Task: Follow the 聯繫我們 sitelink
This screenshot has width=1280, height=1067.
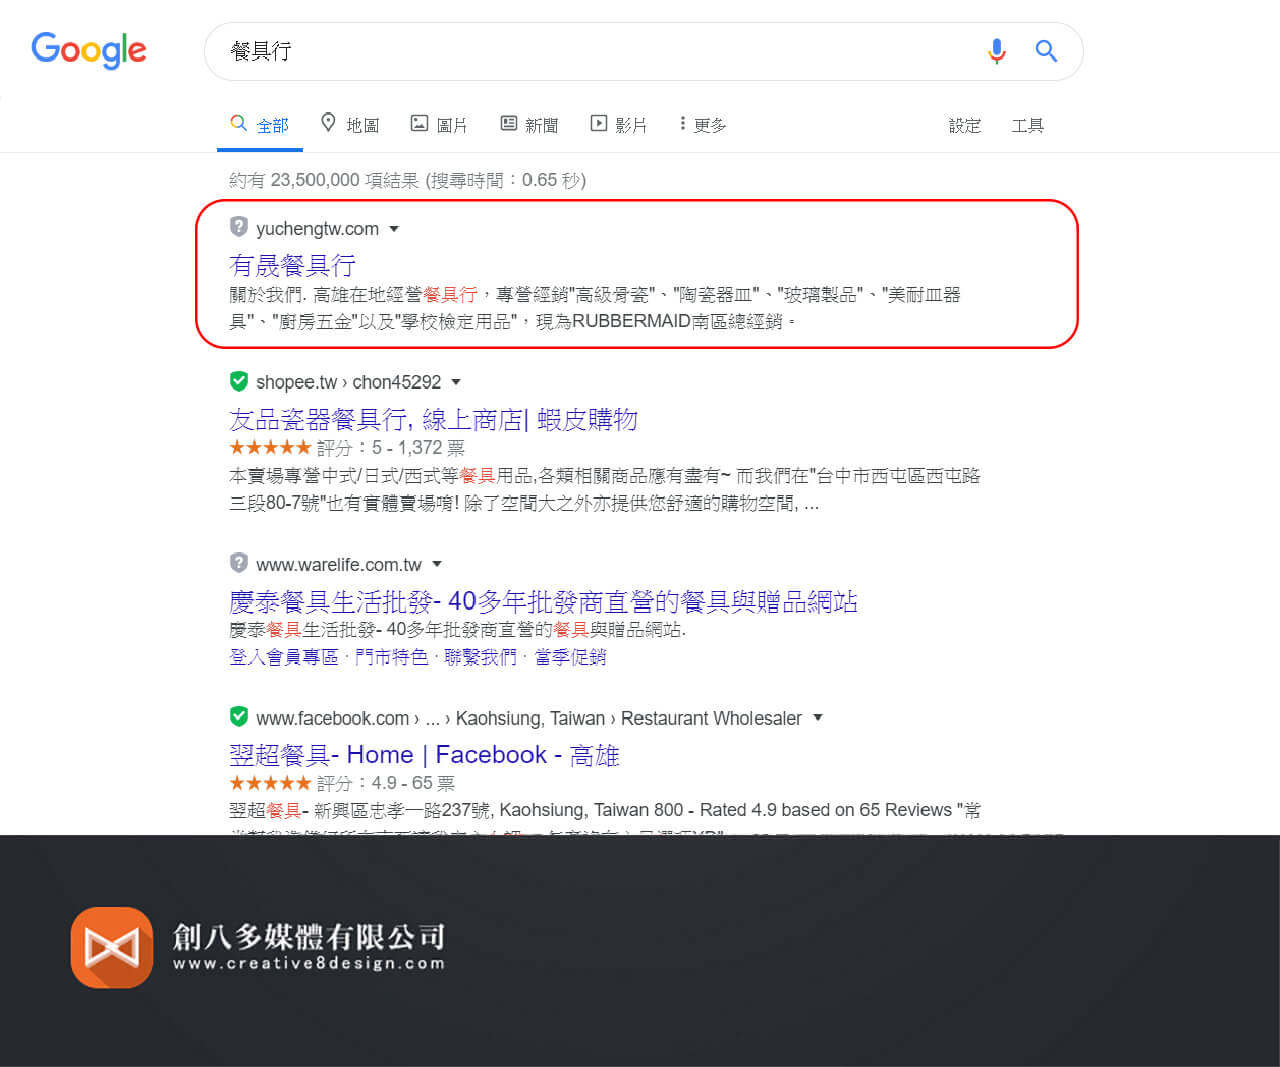Action: (x=480, y=657)
